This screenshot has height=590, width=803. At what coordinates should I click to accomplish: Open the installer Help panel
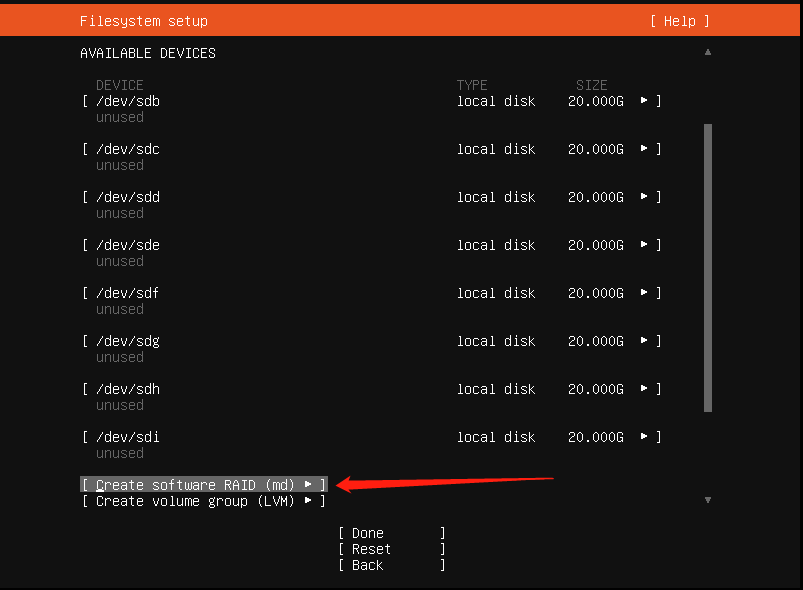tap(678, 20)
